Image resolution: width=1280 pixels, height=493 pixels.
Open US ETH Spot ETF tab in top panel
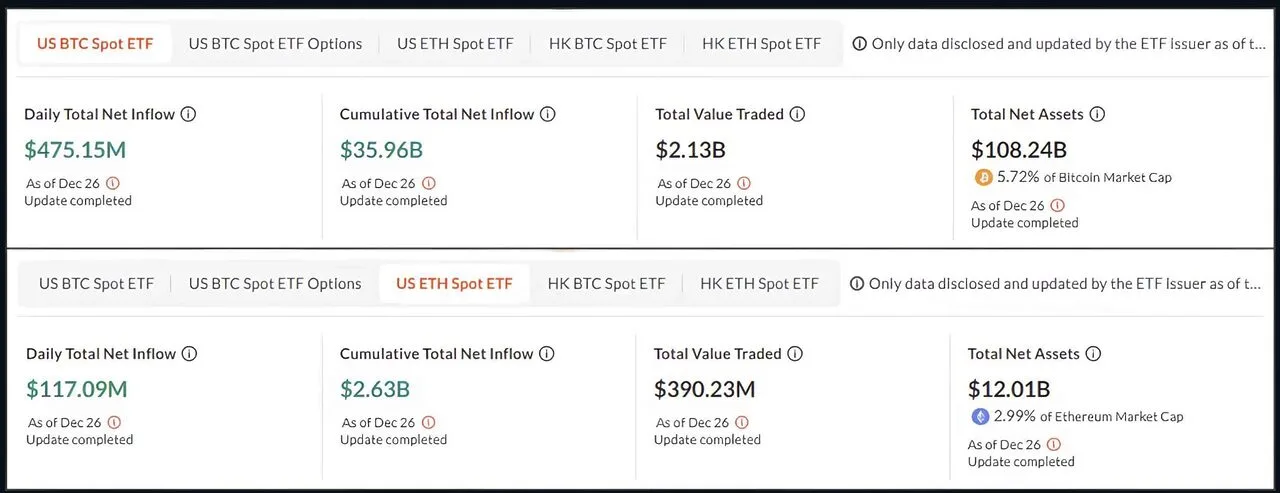(455, 44)
